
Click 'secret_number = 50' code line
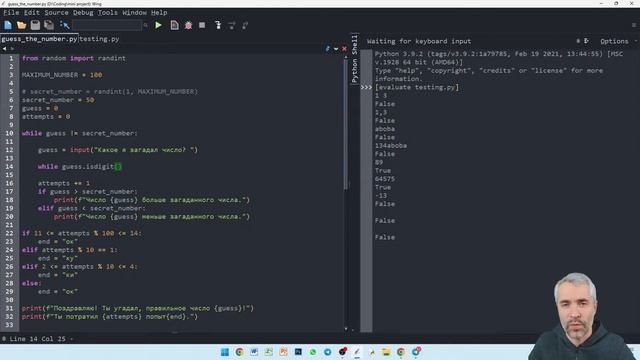[x=58, y=100]
